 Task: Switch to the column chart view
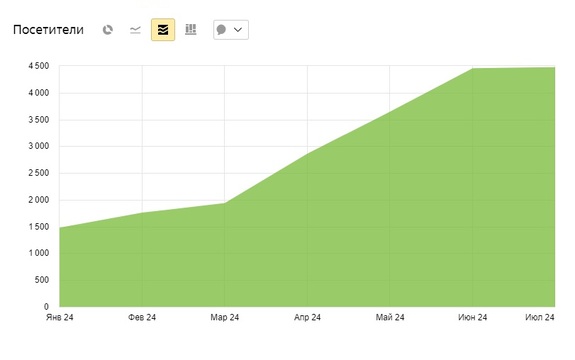(x=191, y=30)
